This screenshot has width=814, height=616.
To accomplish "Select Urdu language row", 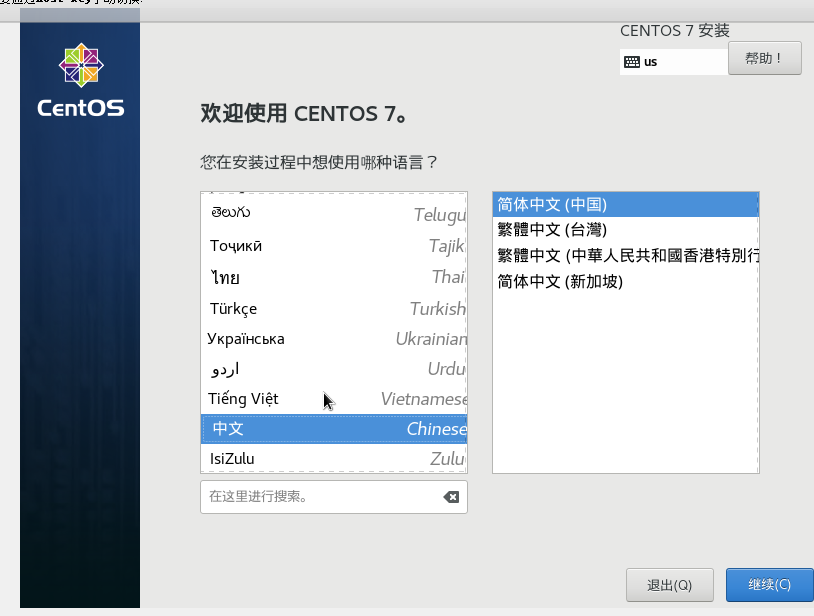I will click(334, 369).
